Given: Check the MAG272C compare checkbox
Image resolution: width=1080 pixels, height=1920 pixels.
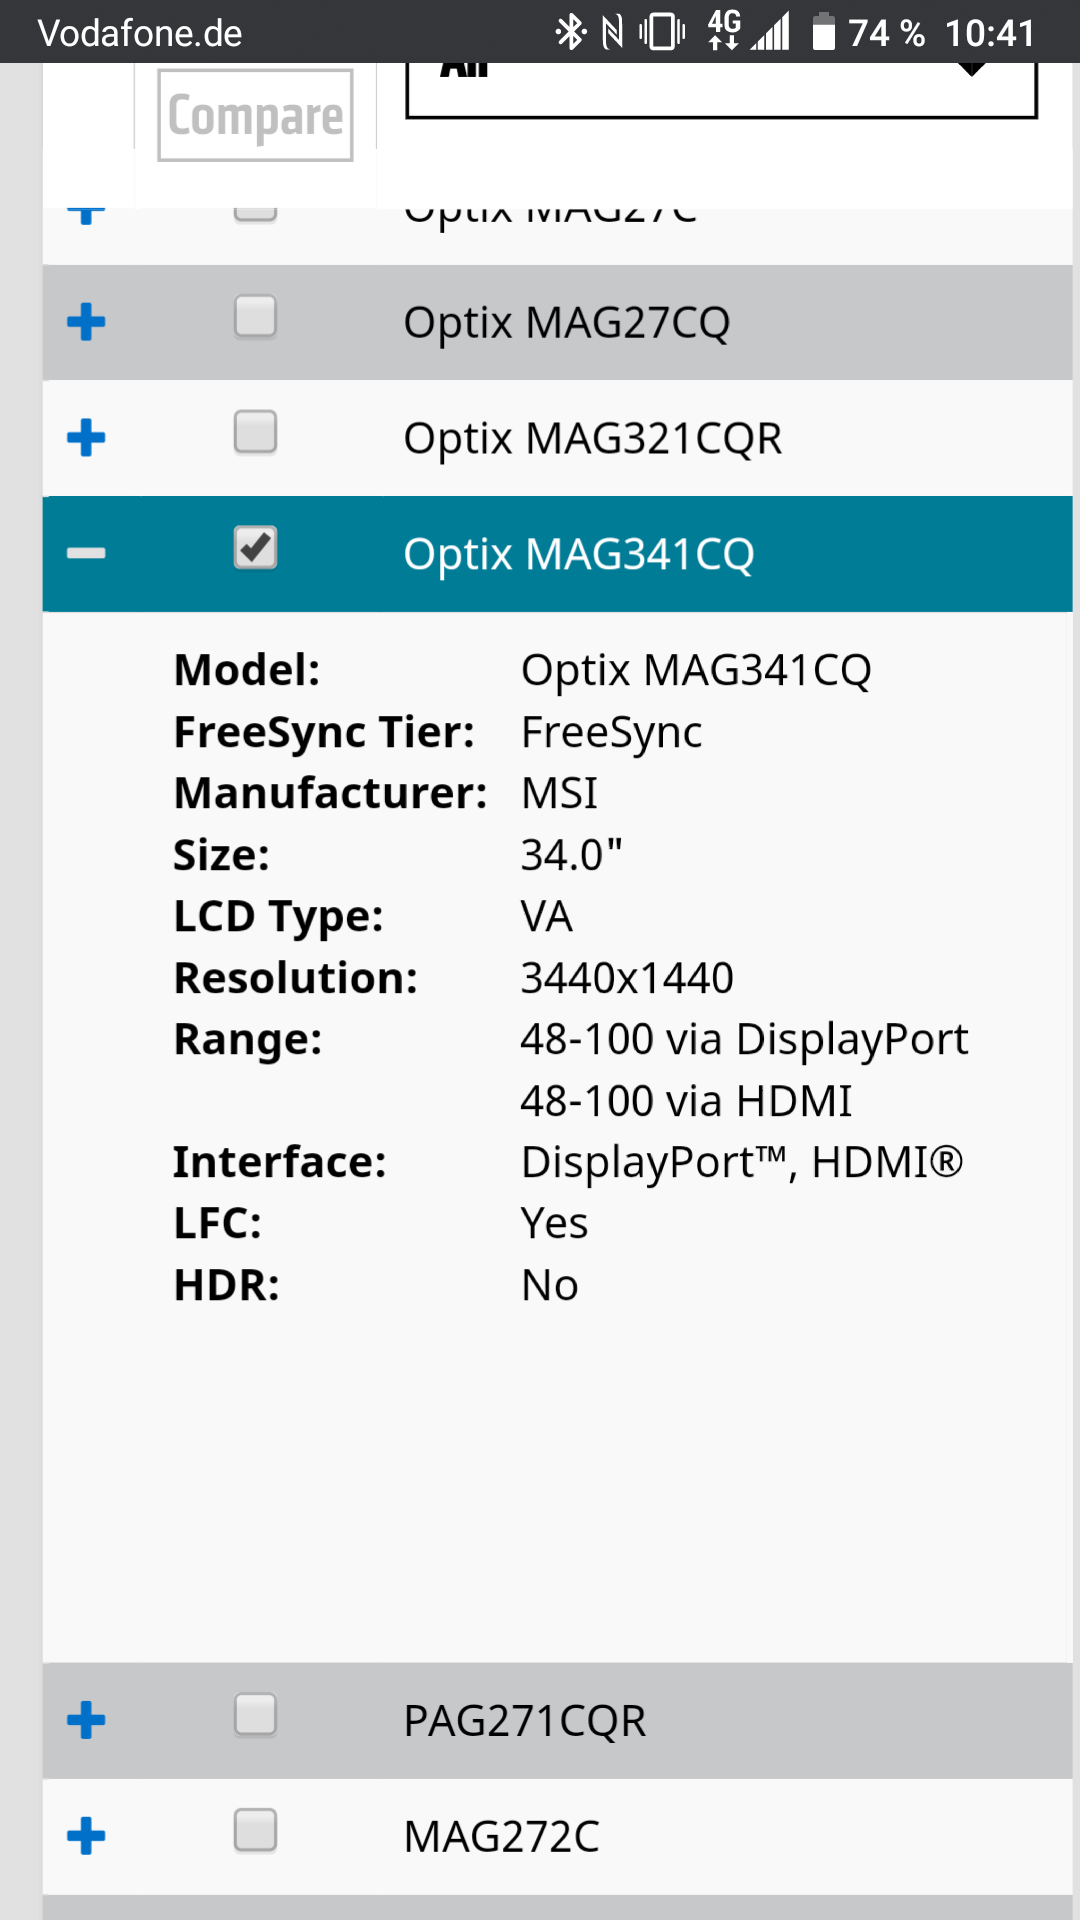Looking at the screenshot, I should [x=255, y=1831].
